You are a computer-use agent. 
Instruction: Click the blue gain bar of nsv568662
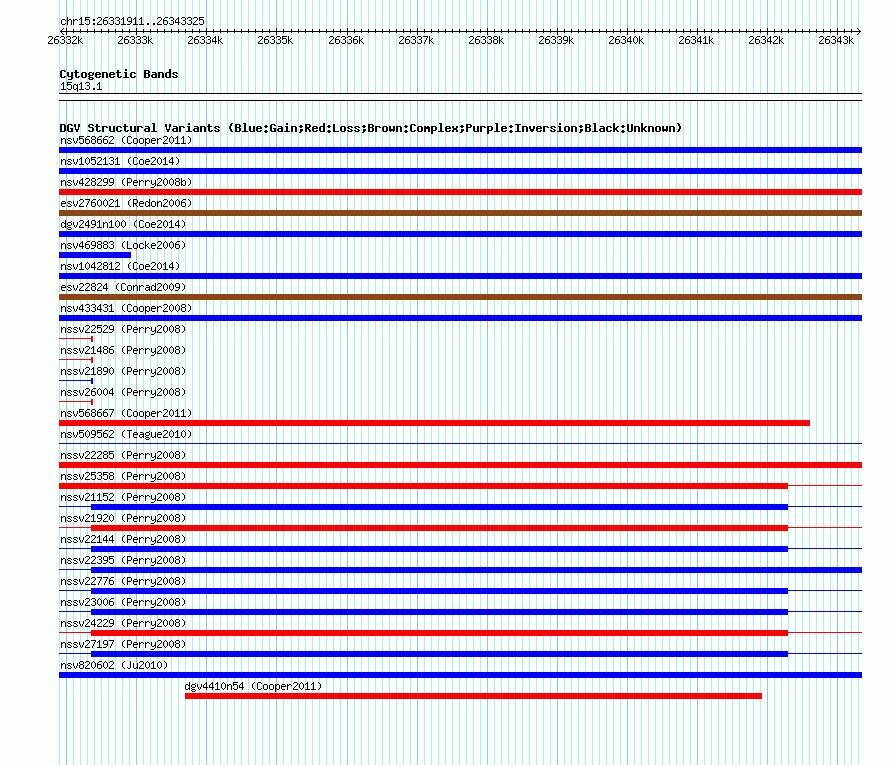coord(460,150)
